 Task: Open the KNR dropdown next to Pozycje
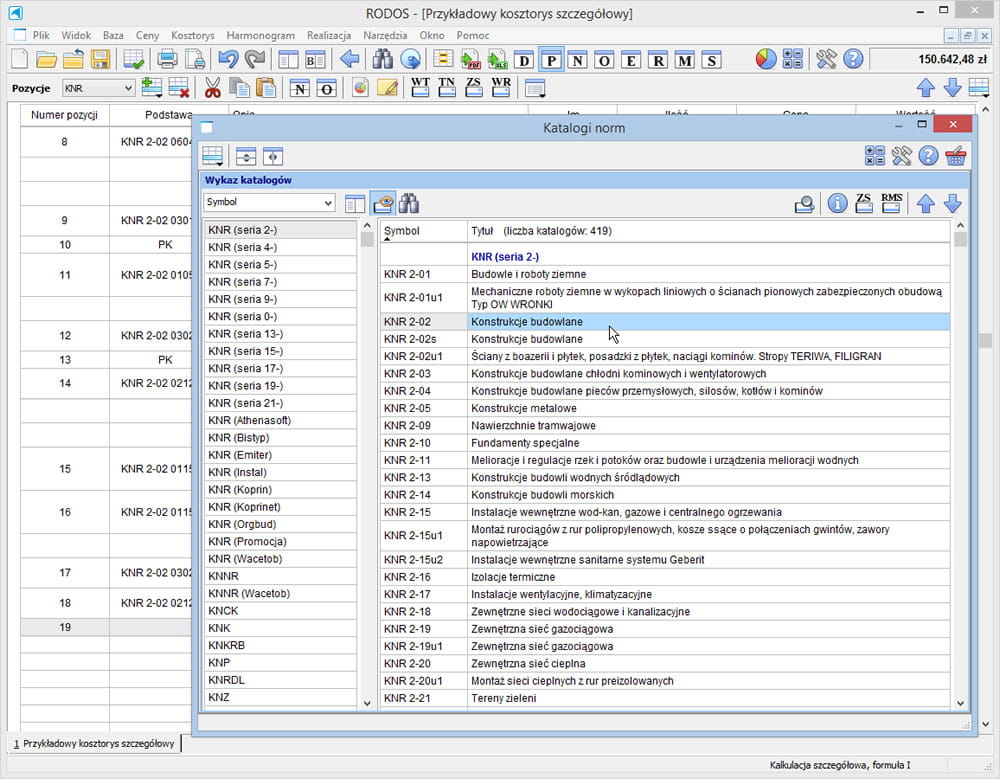pyautogui.click(x=98, y=88)
